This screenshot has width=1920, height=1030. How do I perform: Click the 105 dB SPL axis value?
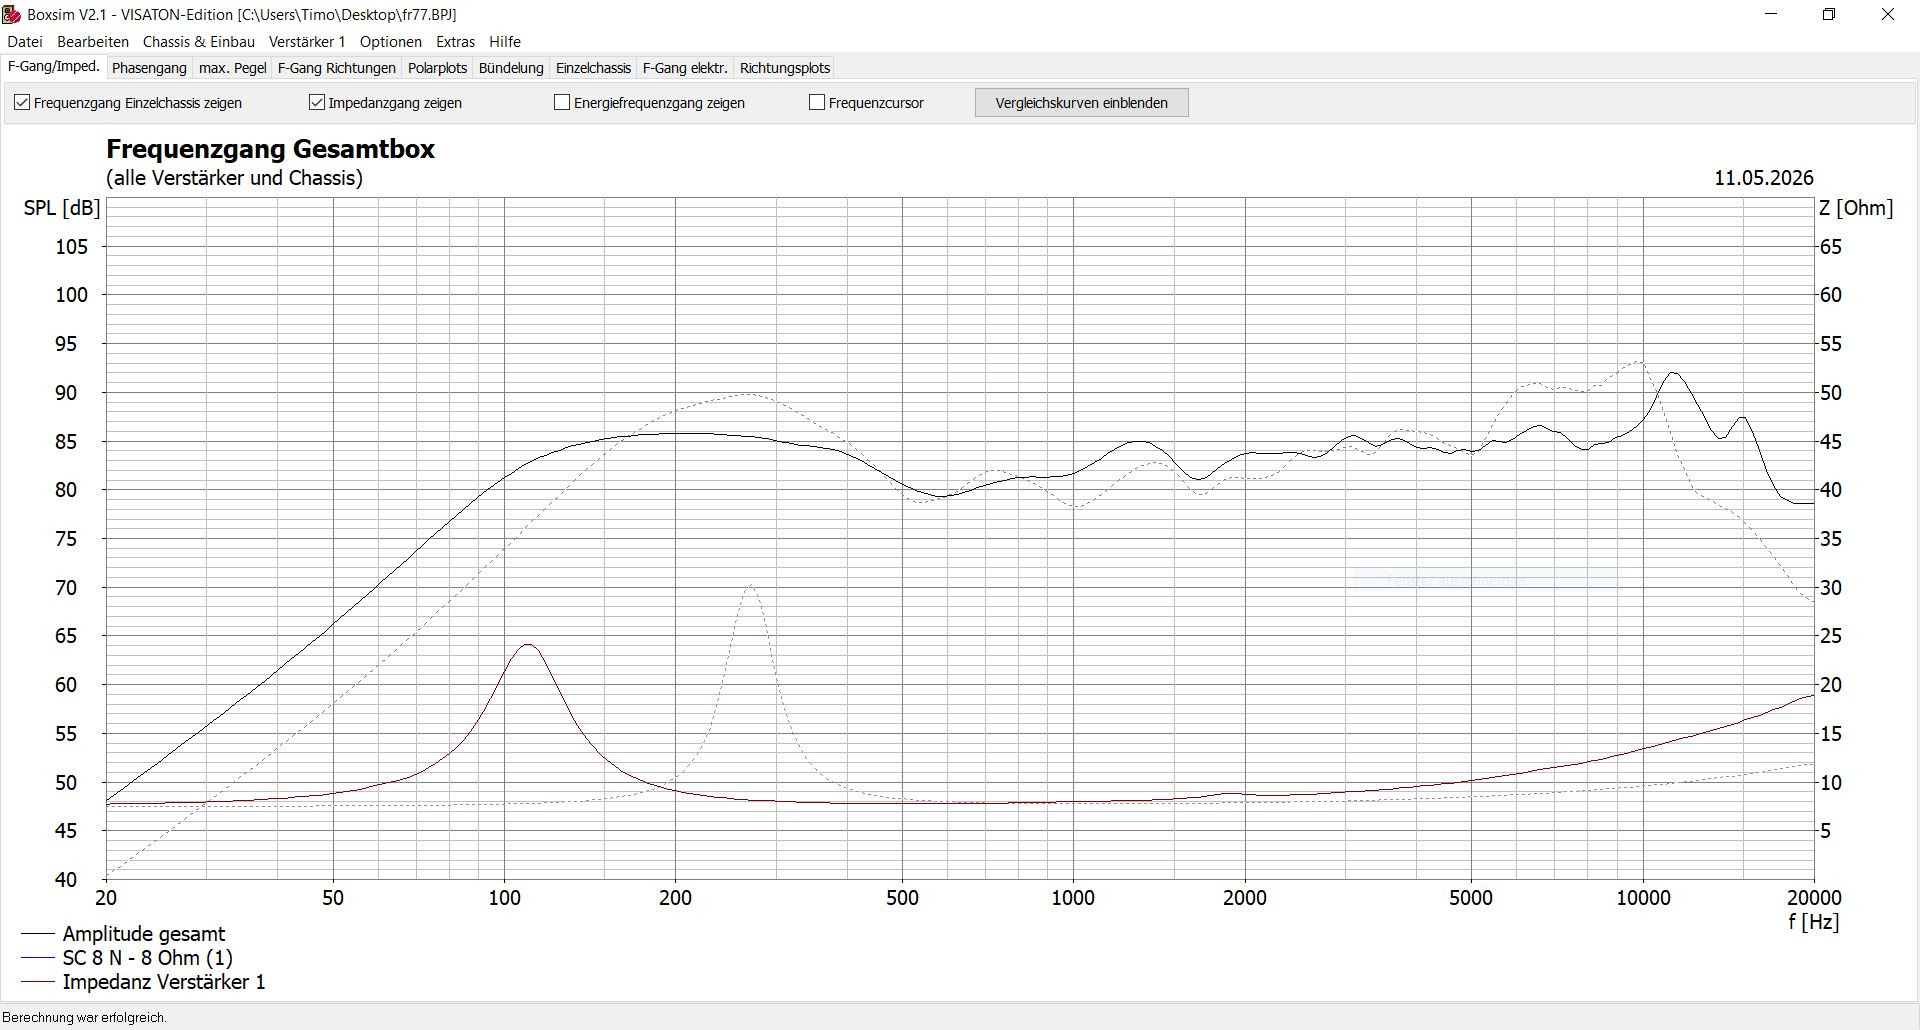[x=72, y=247]
